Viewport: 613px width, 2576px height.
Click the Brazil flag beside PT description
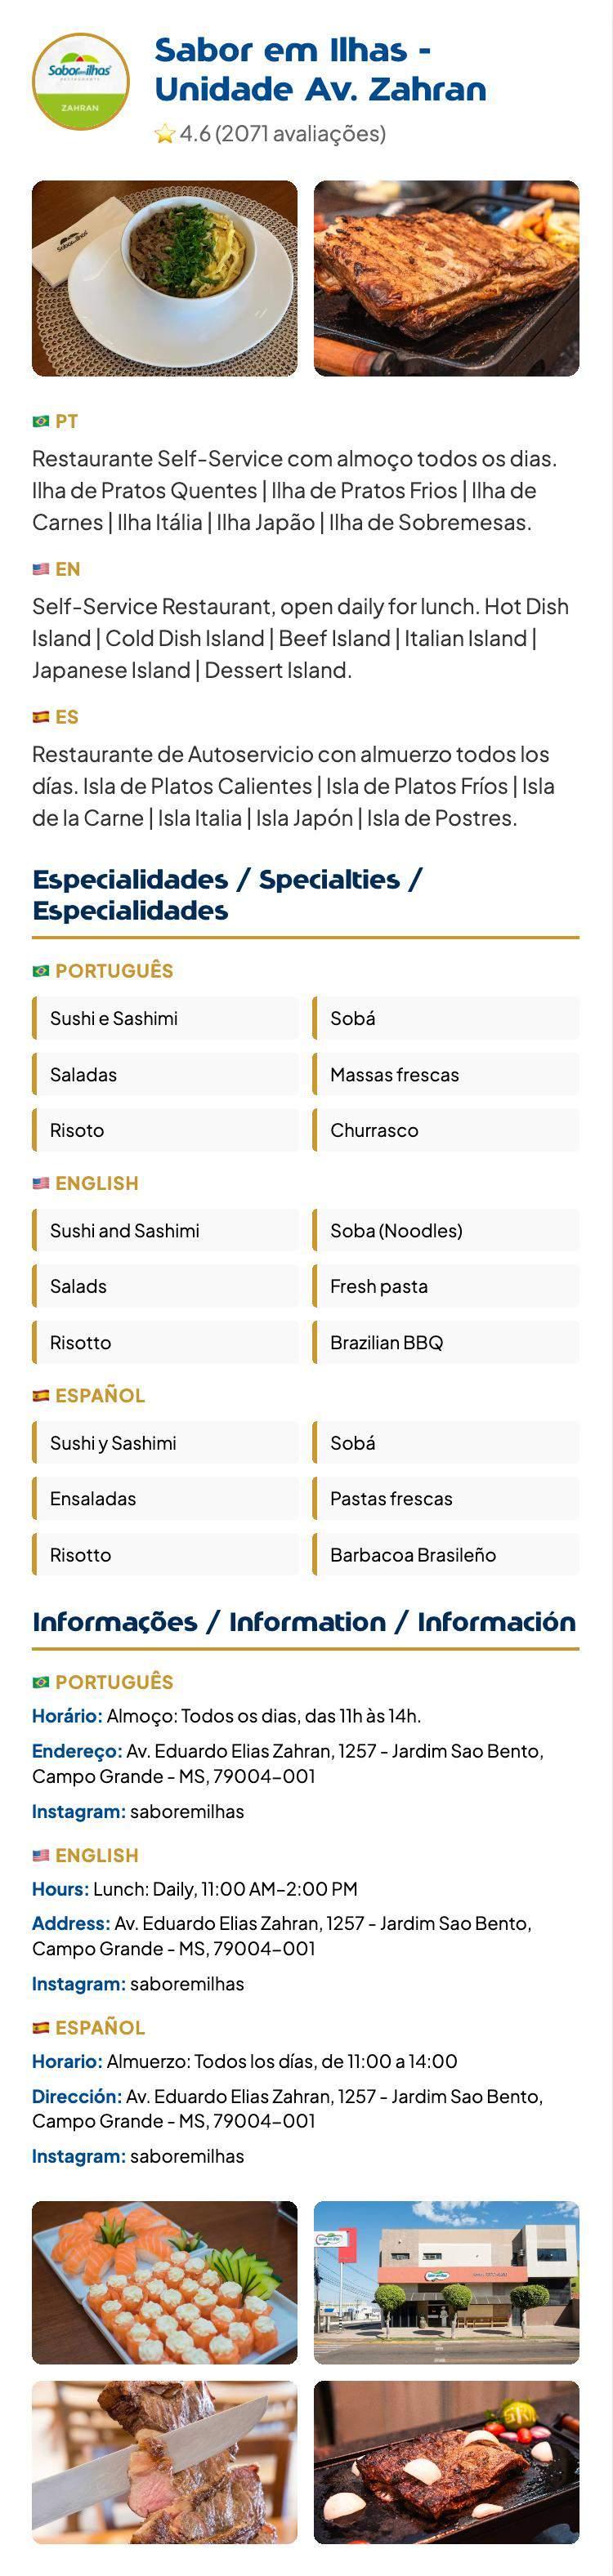coord(41,422)
